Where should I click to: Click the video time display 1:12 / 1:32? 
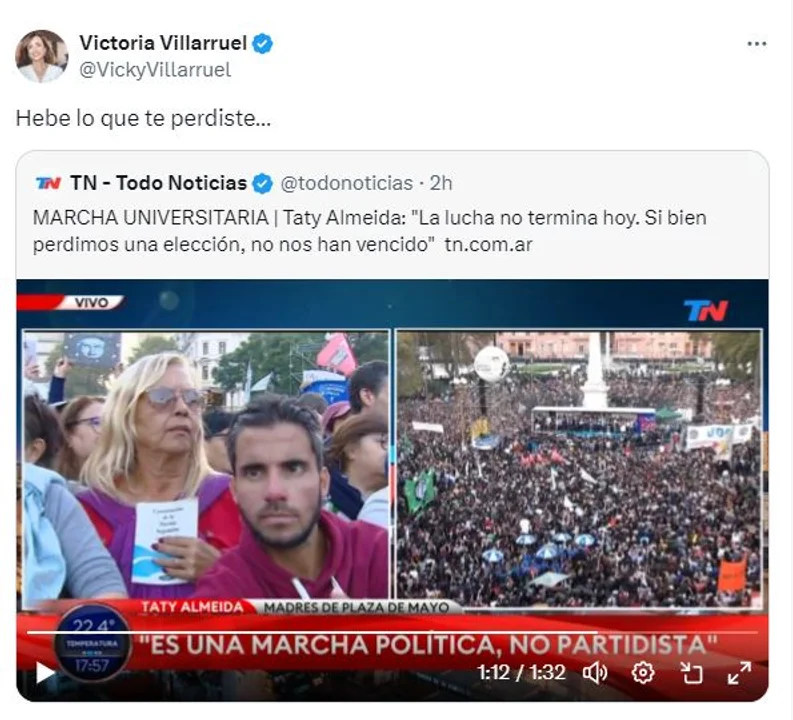click(x=521, y=673)
